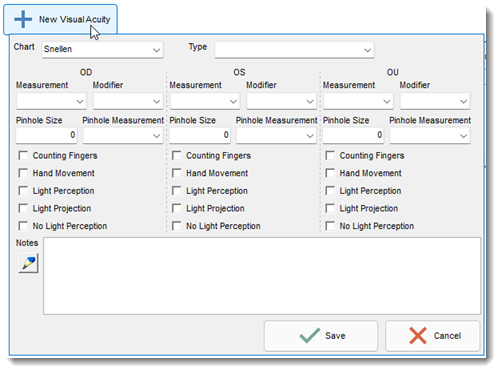Click the blue plus New Visual Acuity icon
This screenshot has height=373, width=501.
(23, 19)
